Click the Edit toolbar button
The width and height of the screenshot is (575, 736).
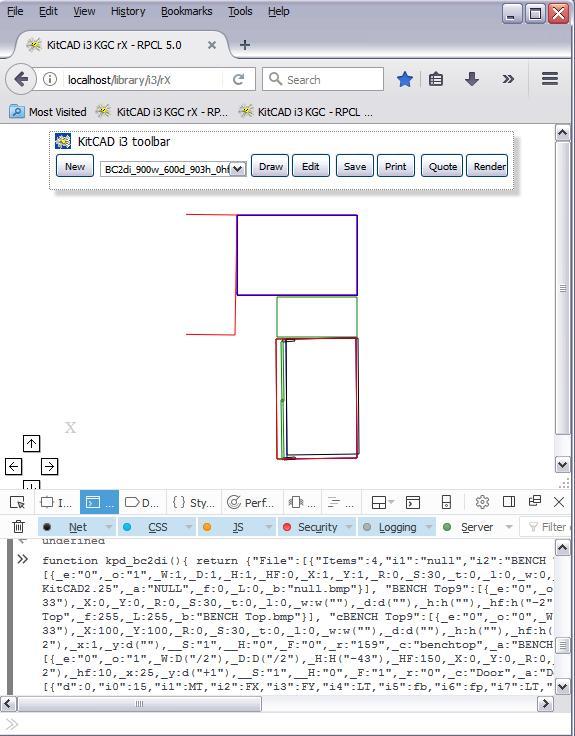(311, 166)
